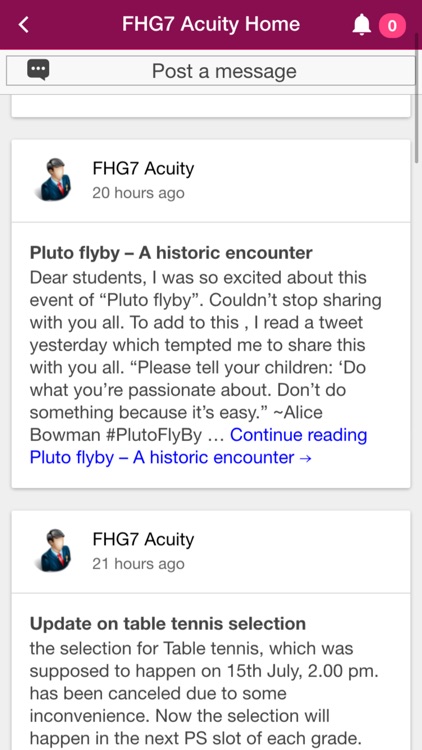The width and height of the screenshot is (422, 750).
Task: Open the Post a message field
Action: (211, 71)
